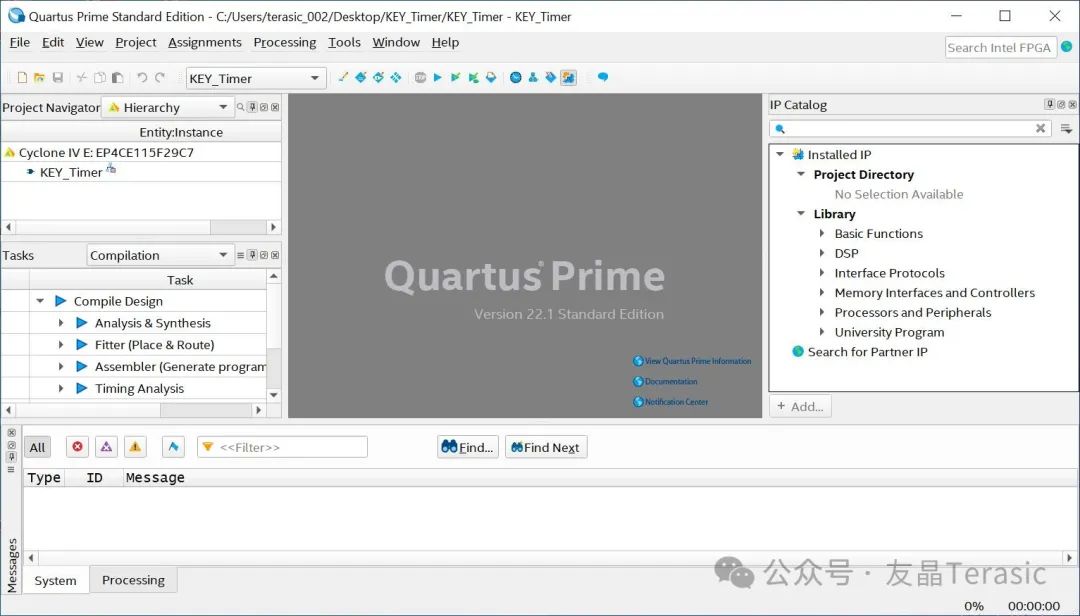
Task: Click the globe icon beside Search Intel FPGA
Action: point(1066,46)
